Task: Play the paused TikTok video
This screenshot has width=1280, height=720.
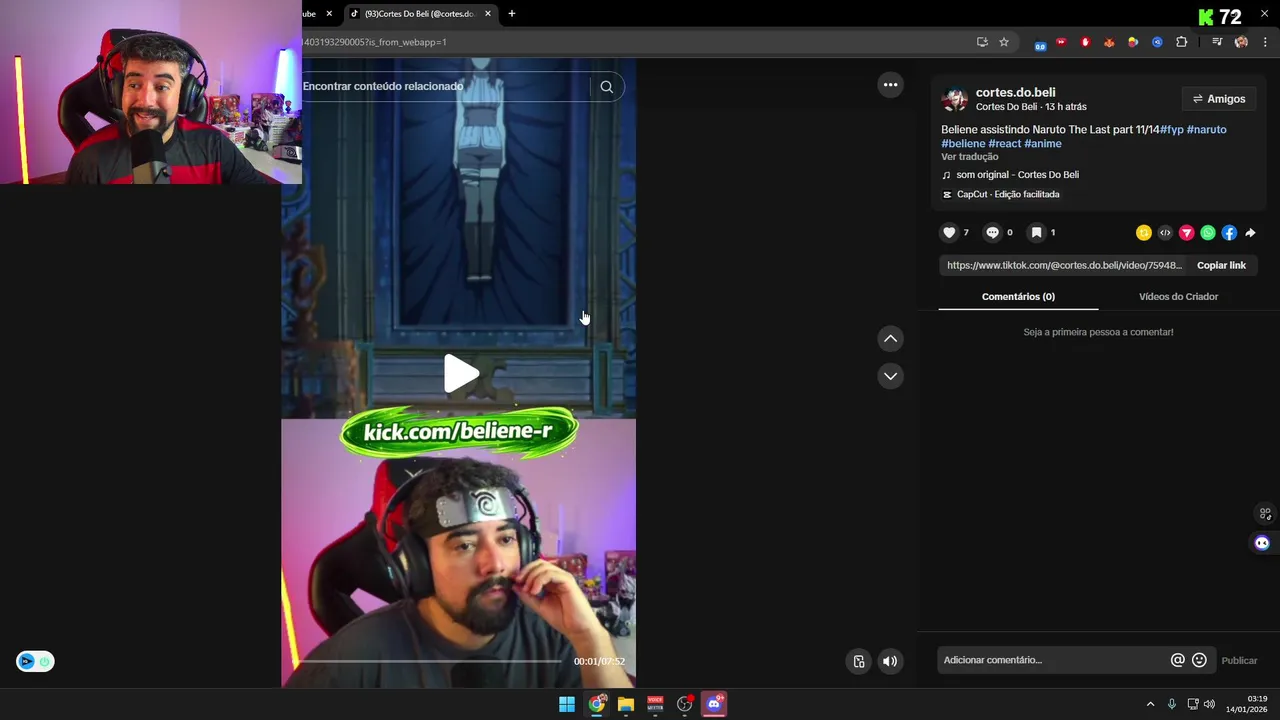Action: 461,374
